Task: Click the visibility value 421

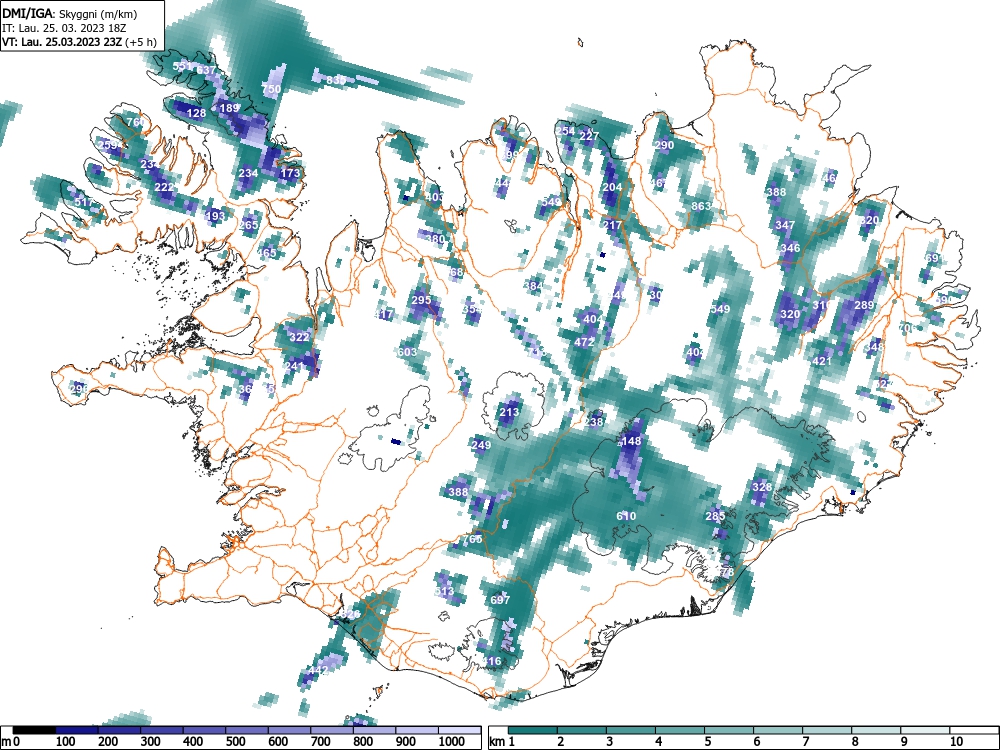Action: point(822,361)
